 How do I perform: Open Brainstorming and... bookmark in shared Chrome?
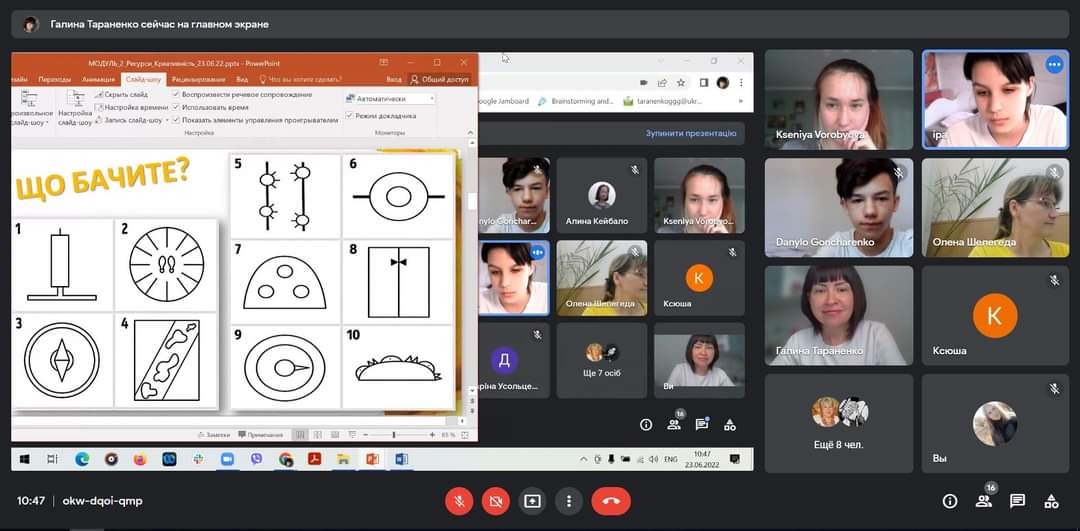point(577,101)
